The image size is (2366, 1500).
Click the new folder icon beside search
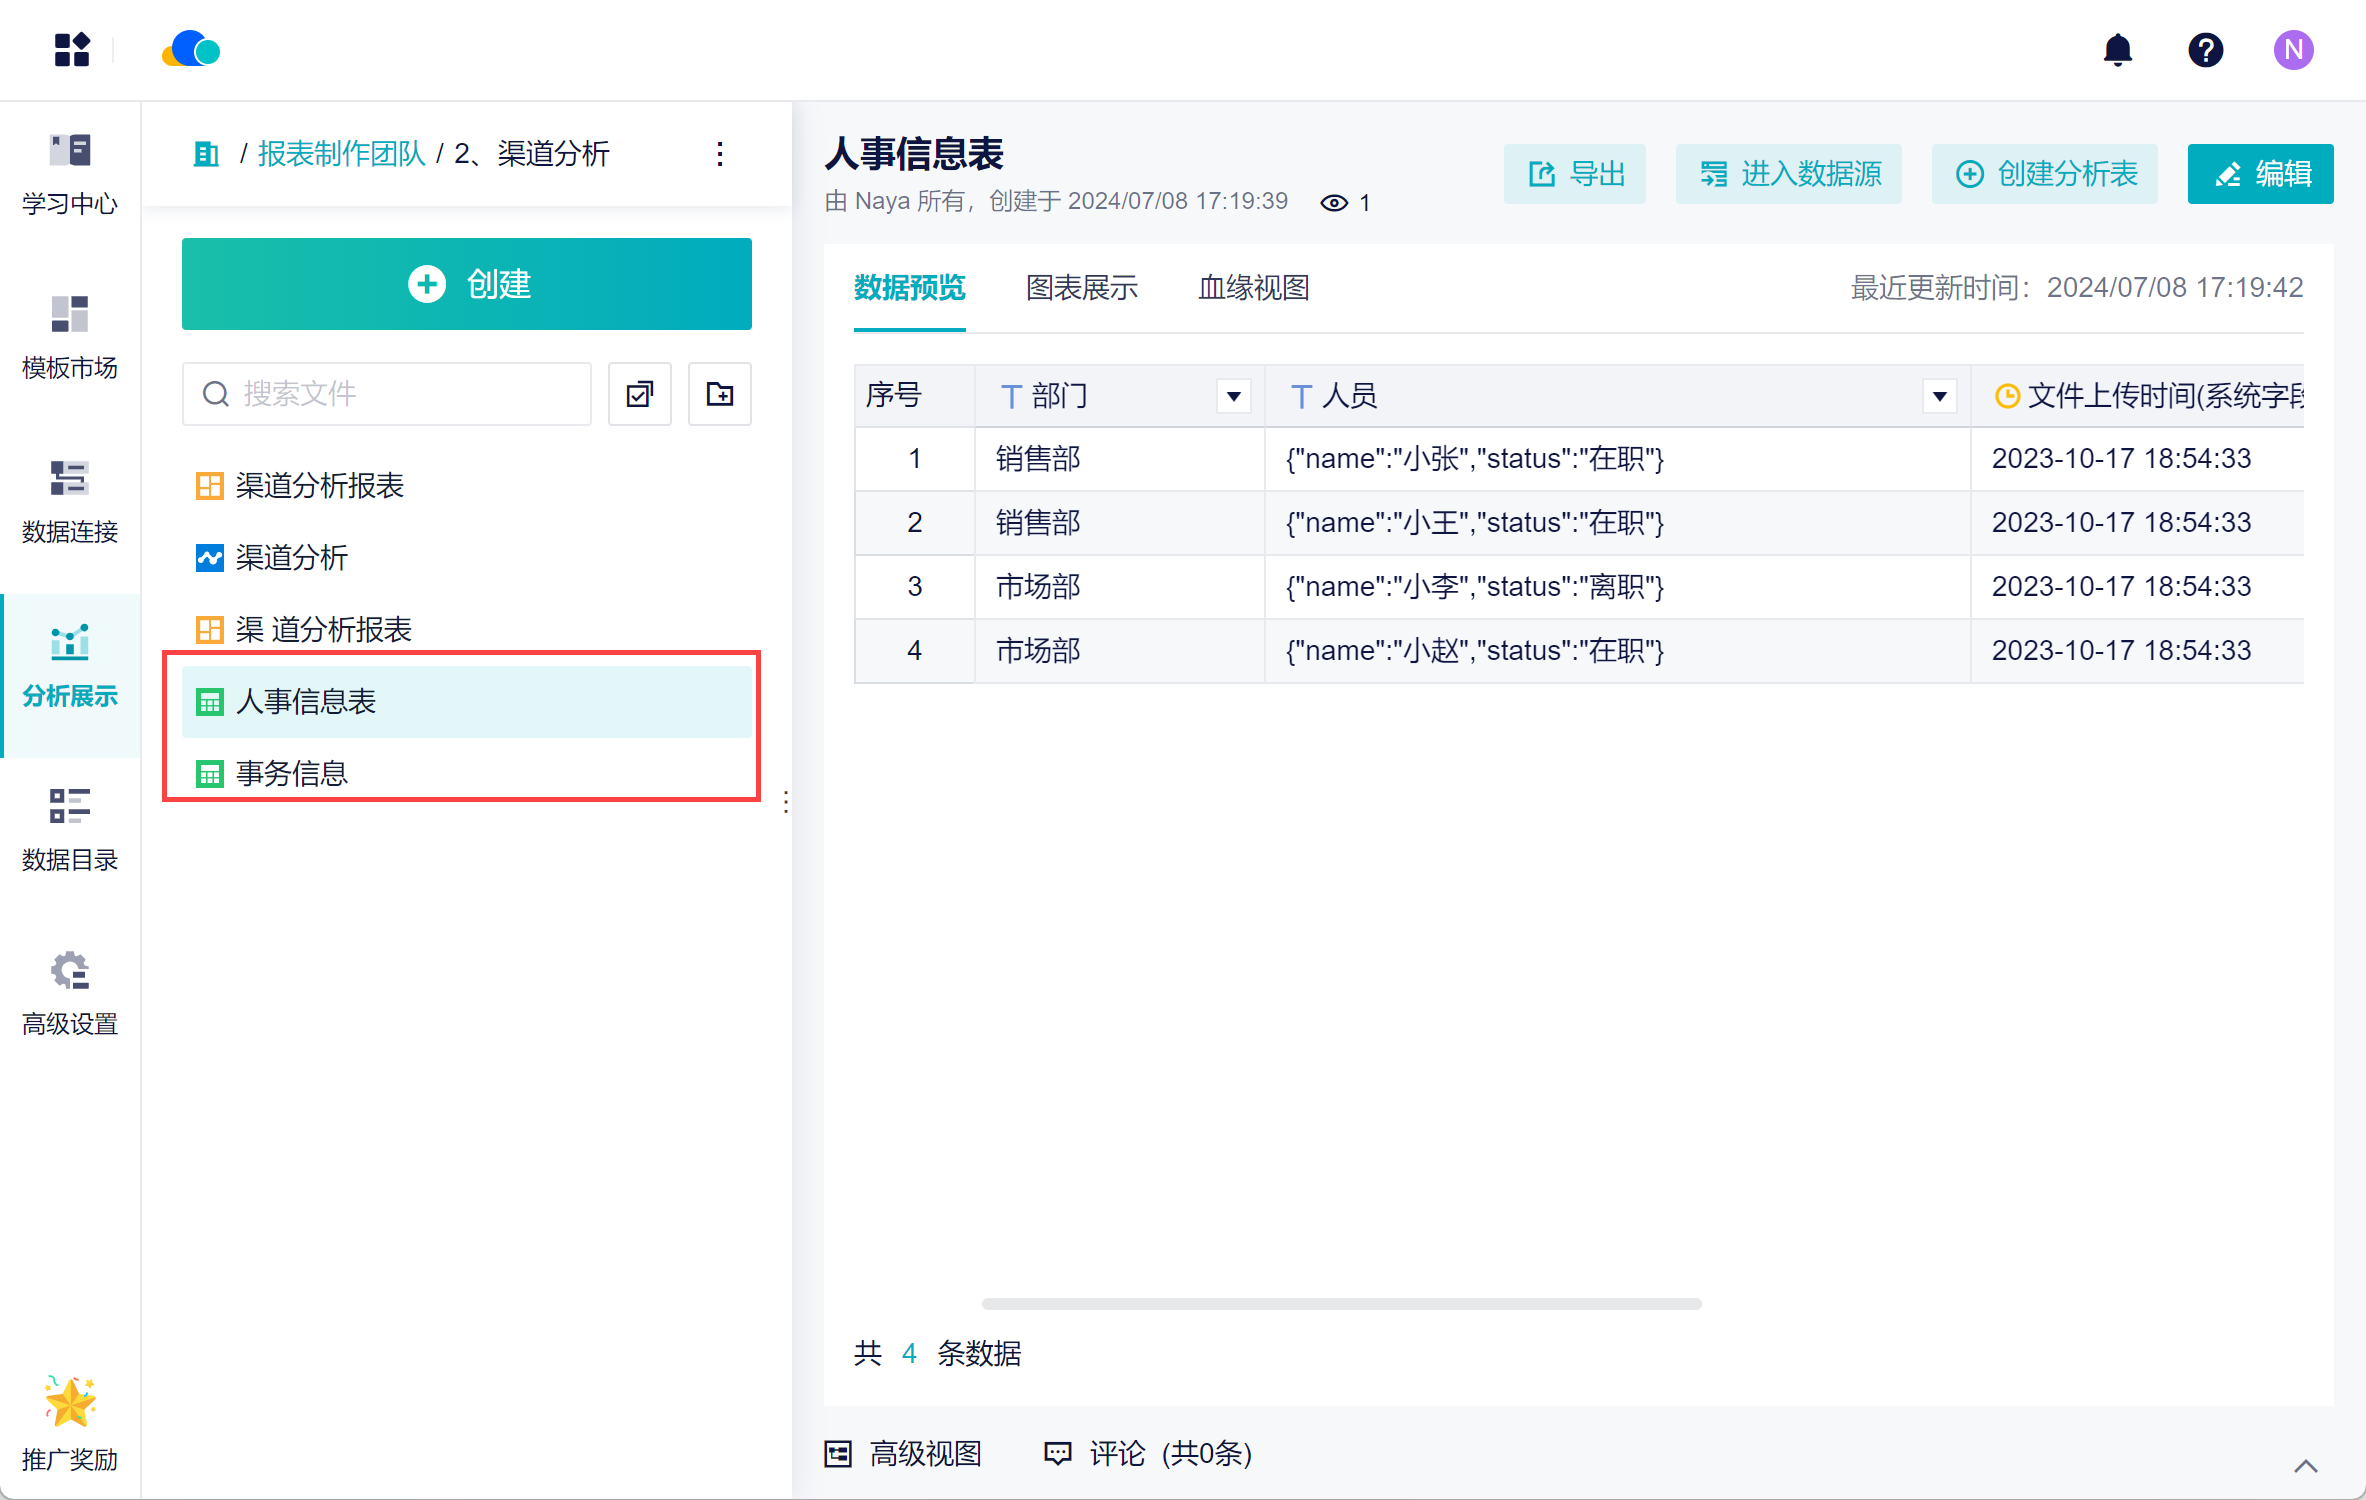[x=719, y=394]
